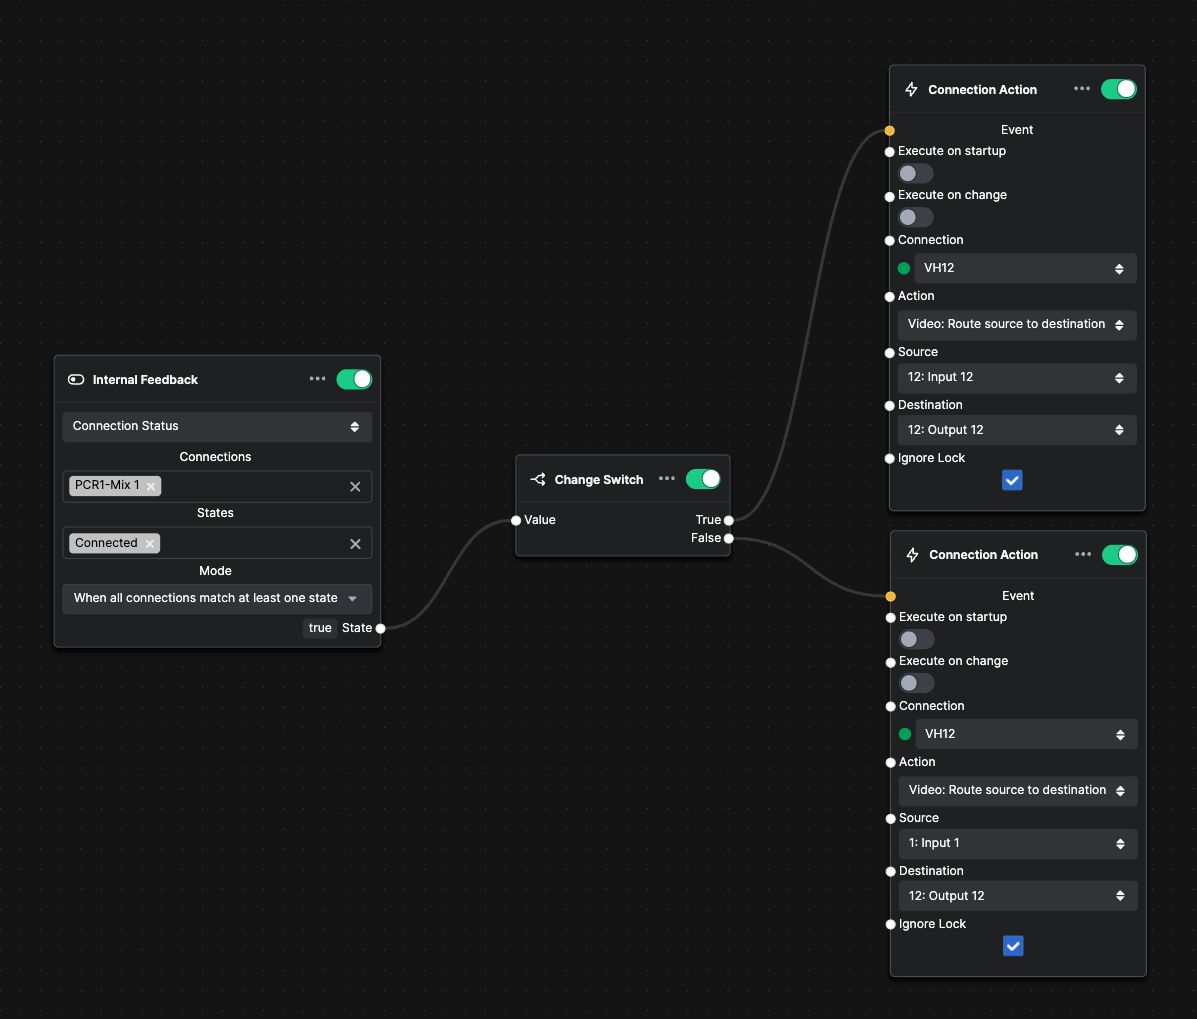Toggle Execute on startup in top Connection Action
This screenshot has width=1197, height=1019.
(x=915, y=173)
